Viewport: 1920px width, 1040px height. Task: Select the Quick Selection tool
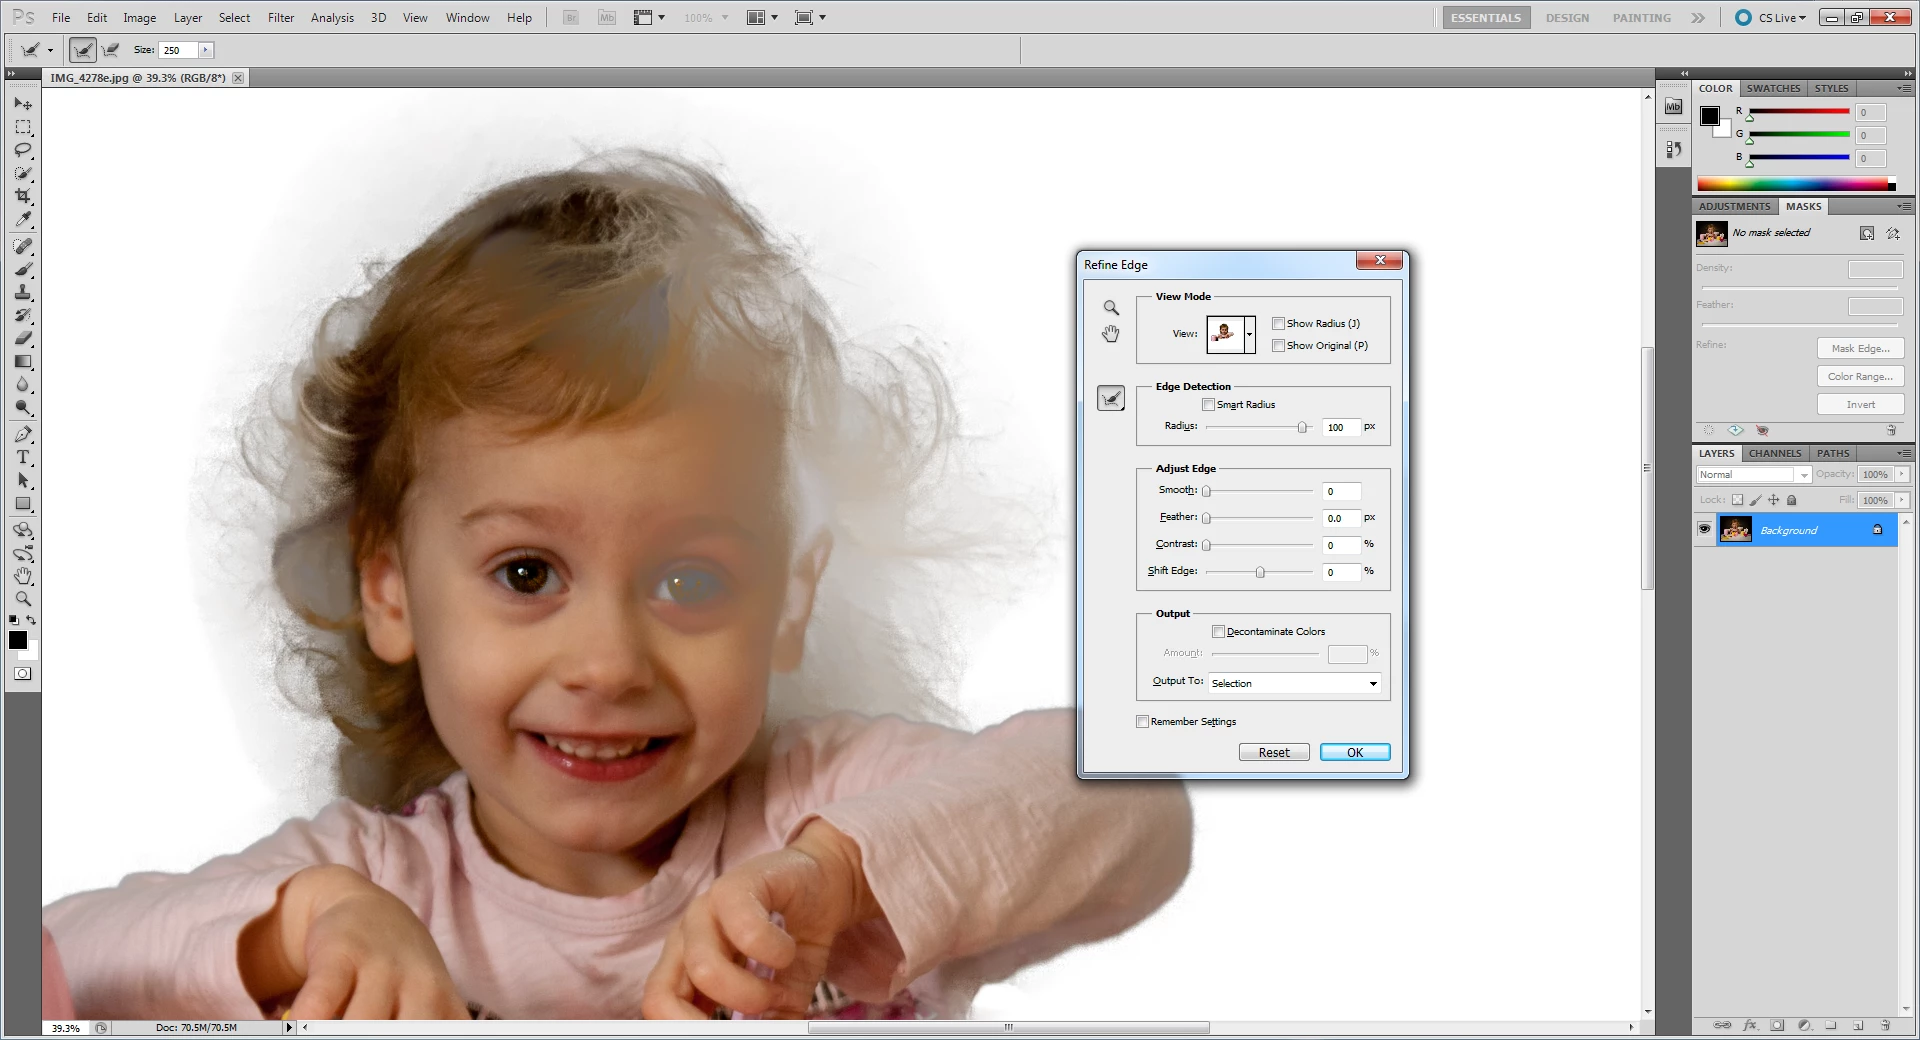click(x=23, y=173)
